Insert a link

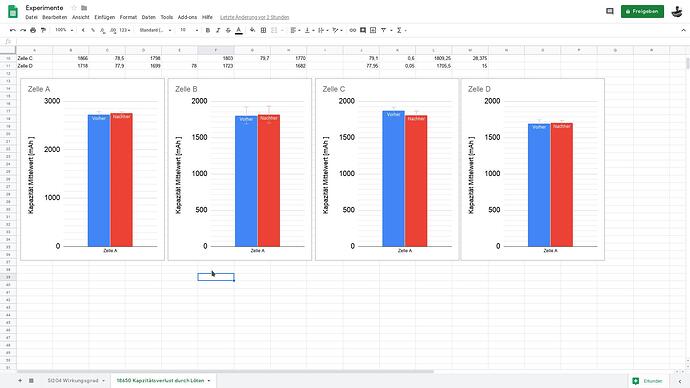pyautogui.click(x=352, y=30)
